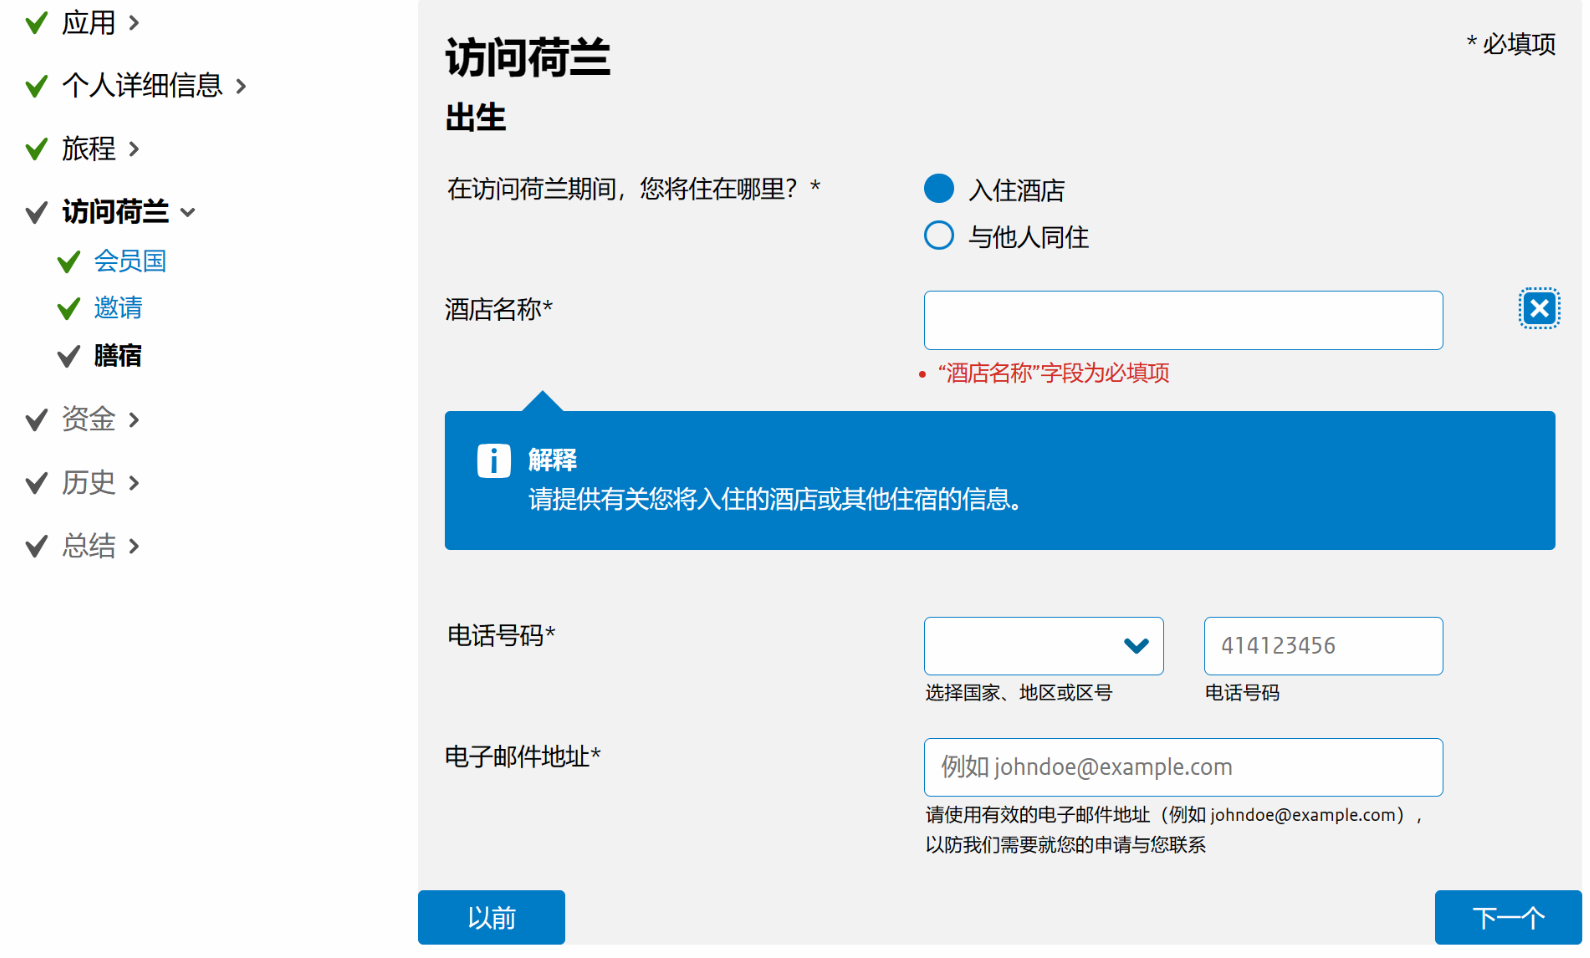
Task: Click the 酒店名称* field label
Action: pos(499,310)
